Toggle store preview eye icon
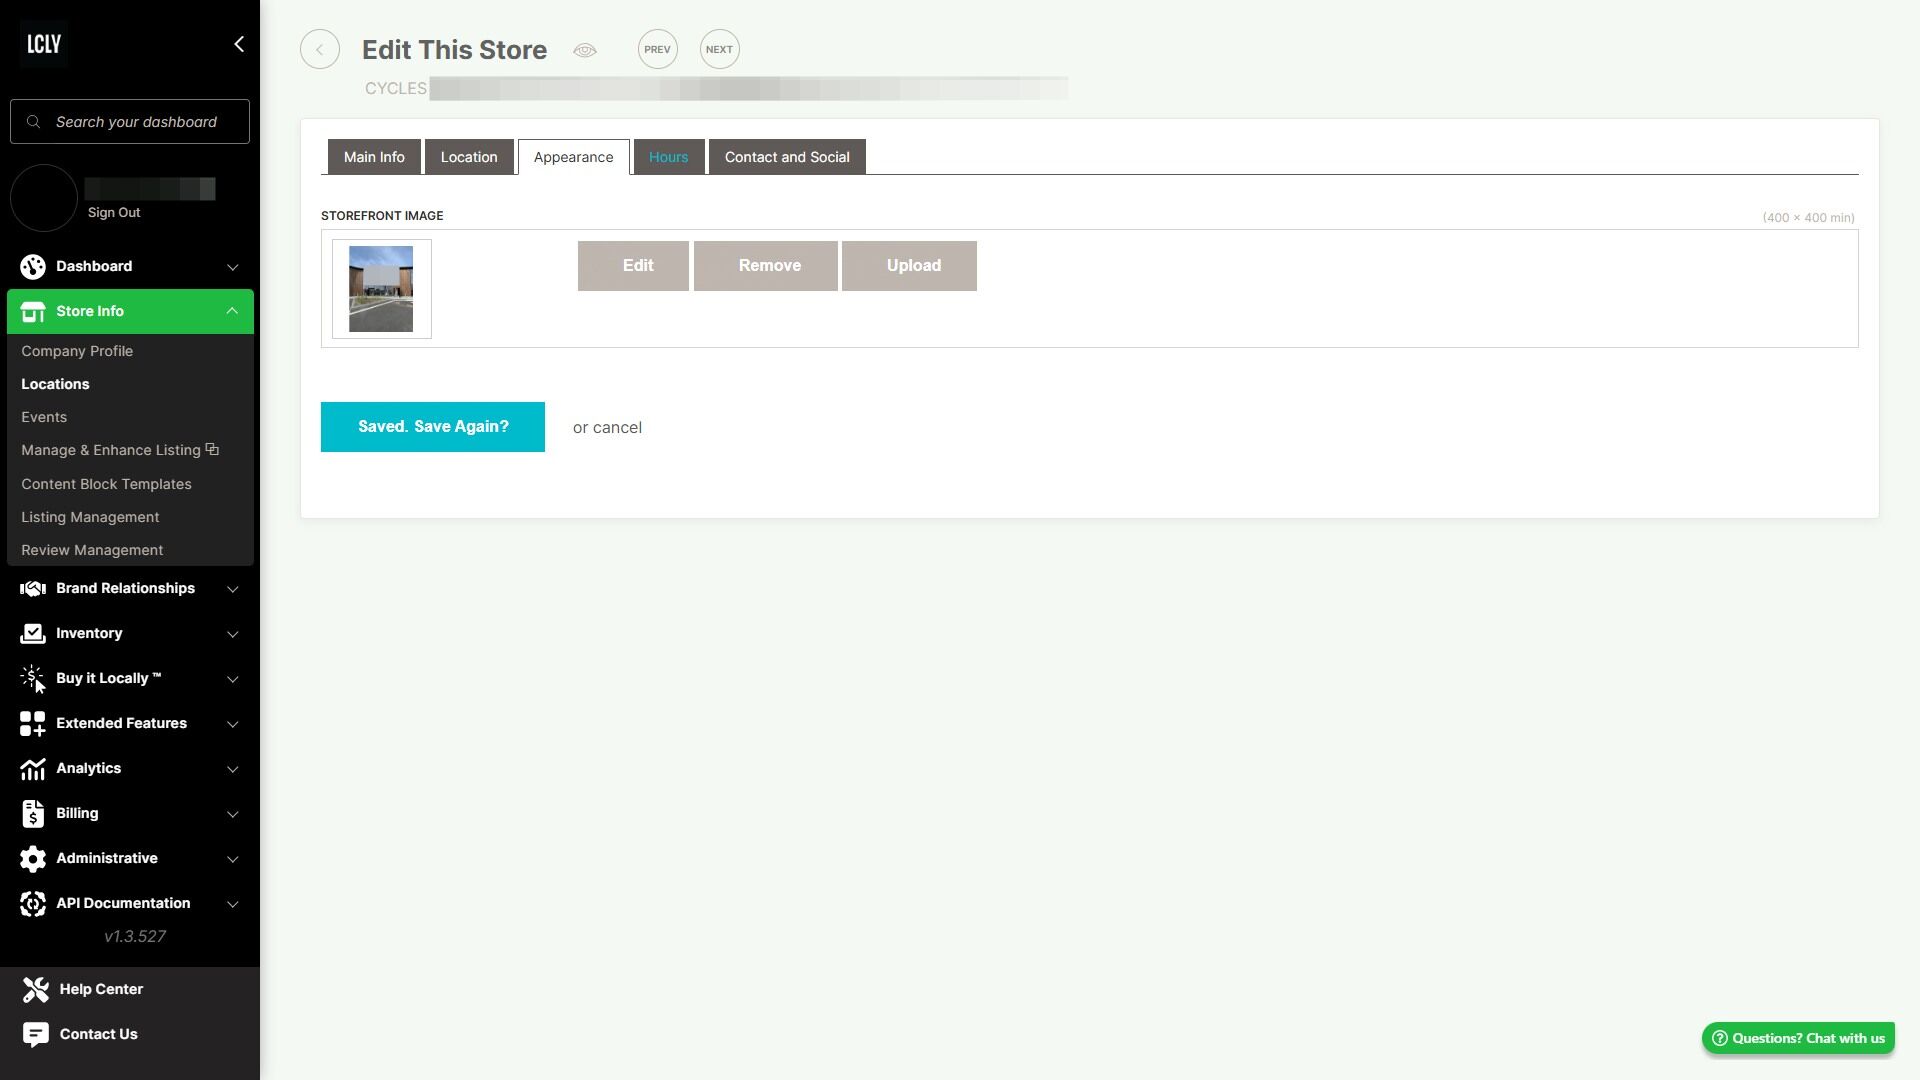Viewport: 1920px width, 1080px height. [x=585, y=50]
